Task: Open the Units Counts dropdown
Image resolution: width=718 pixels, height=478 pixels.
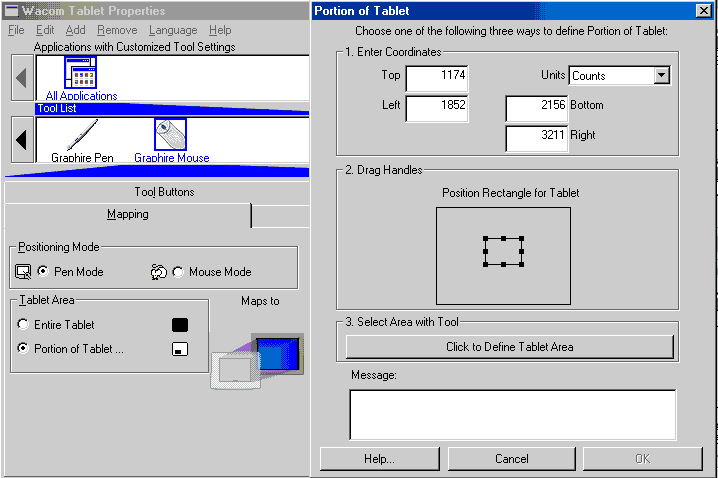Action: tap(662, 76)
